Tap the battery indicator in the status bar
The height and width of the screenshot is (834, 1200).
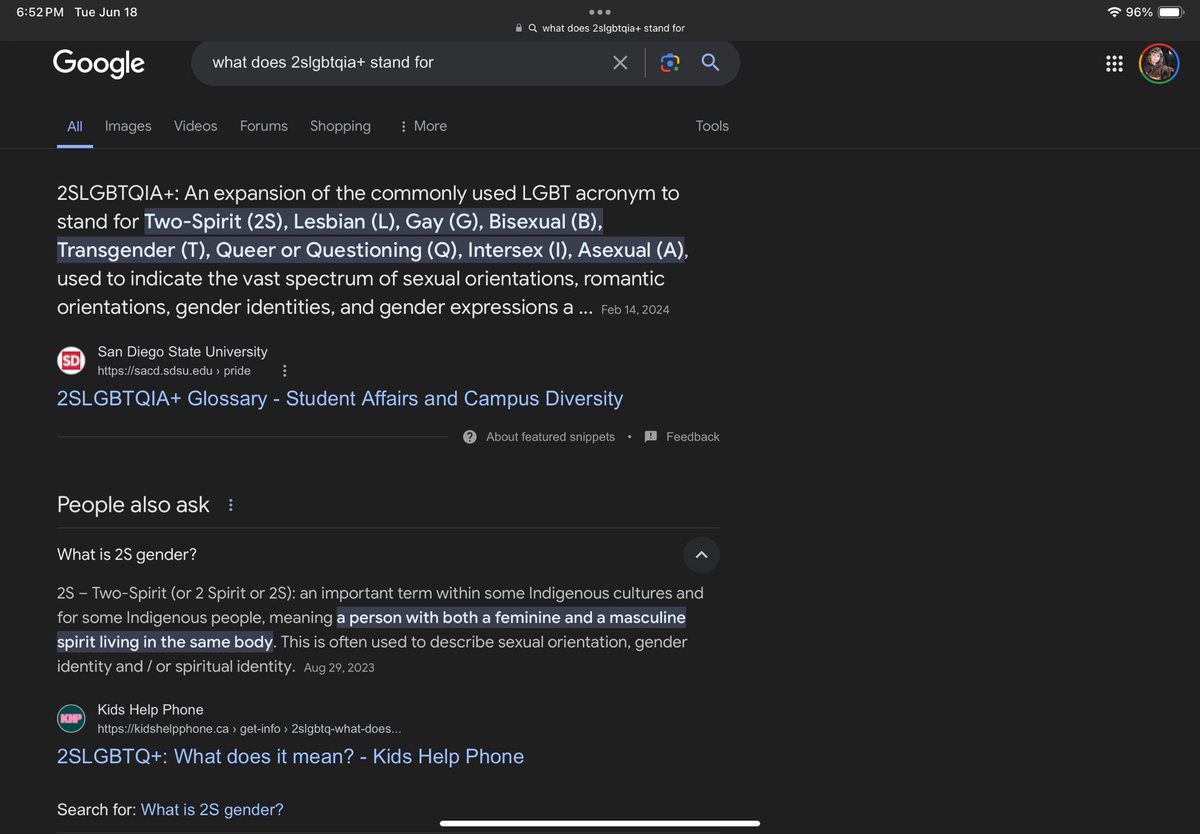click(x=1171, y=12)
